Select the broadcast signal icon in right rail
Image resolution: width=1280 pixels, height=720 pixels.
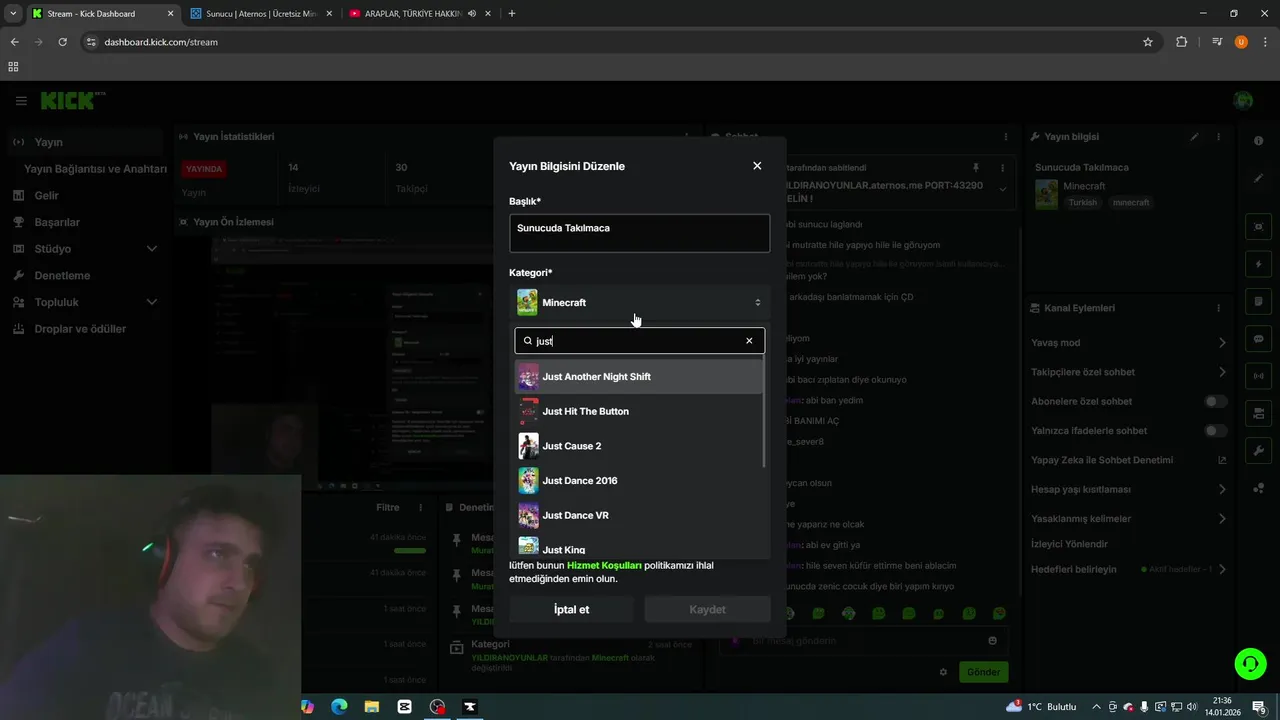click(1259, 376)
